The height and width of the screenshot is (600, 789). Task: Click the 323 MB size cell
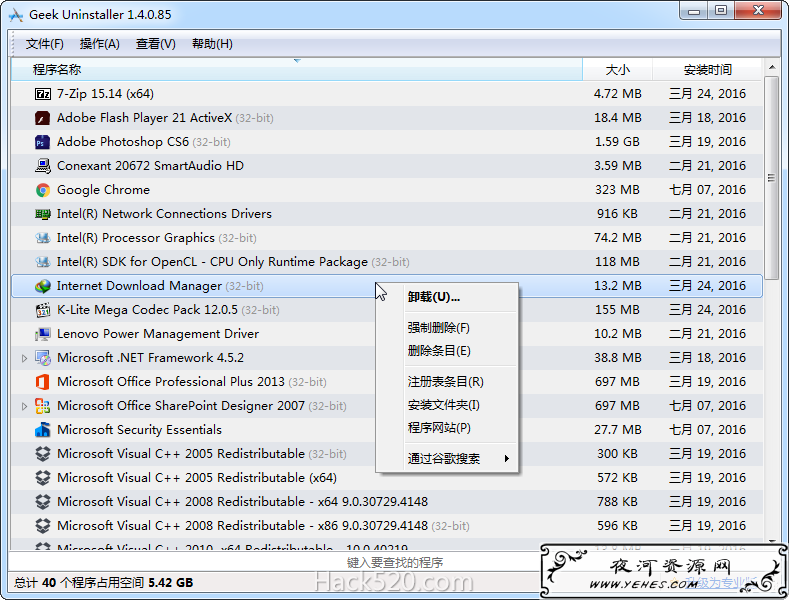617,190
